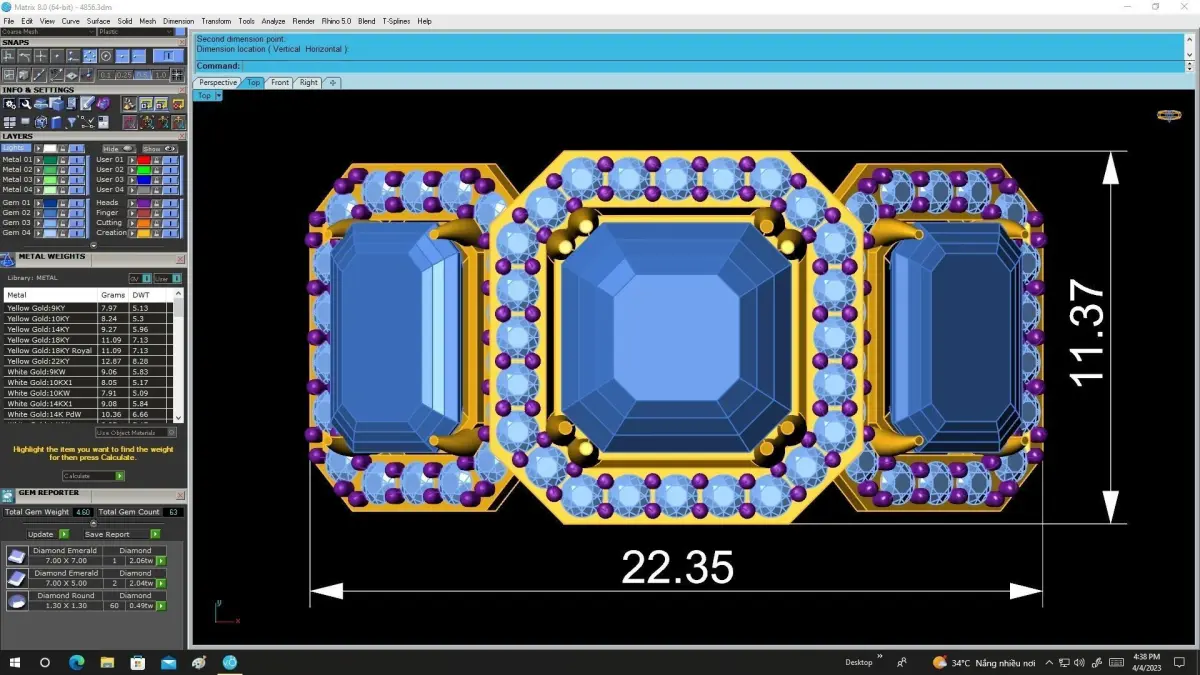Click Save Report button
The width and height of the screenshot is (1200, 675).
coord(122,534)
